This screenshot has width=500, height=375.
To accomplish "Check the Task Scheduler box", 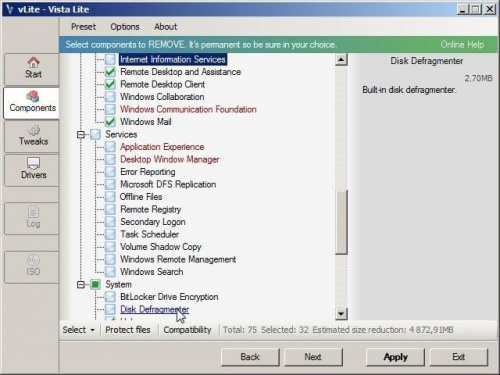I will tap(110, 234).
